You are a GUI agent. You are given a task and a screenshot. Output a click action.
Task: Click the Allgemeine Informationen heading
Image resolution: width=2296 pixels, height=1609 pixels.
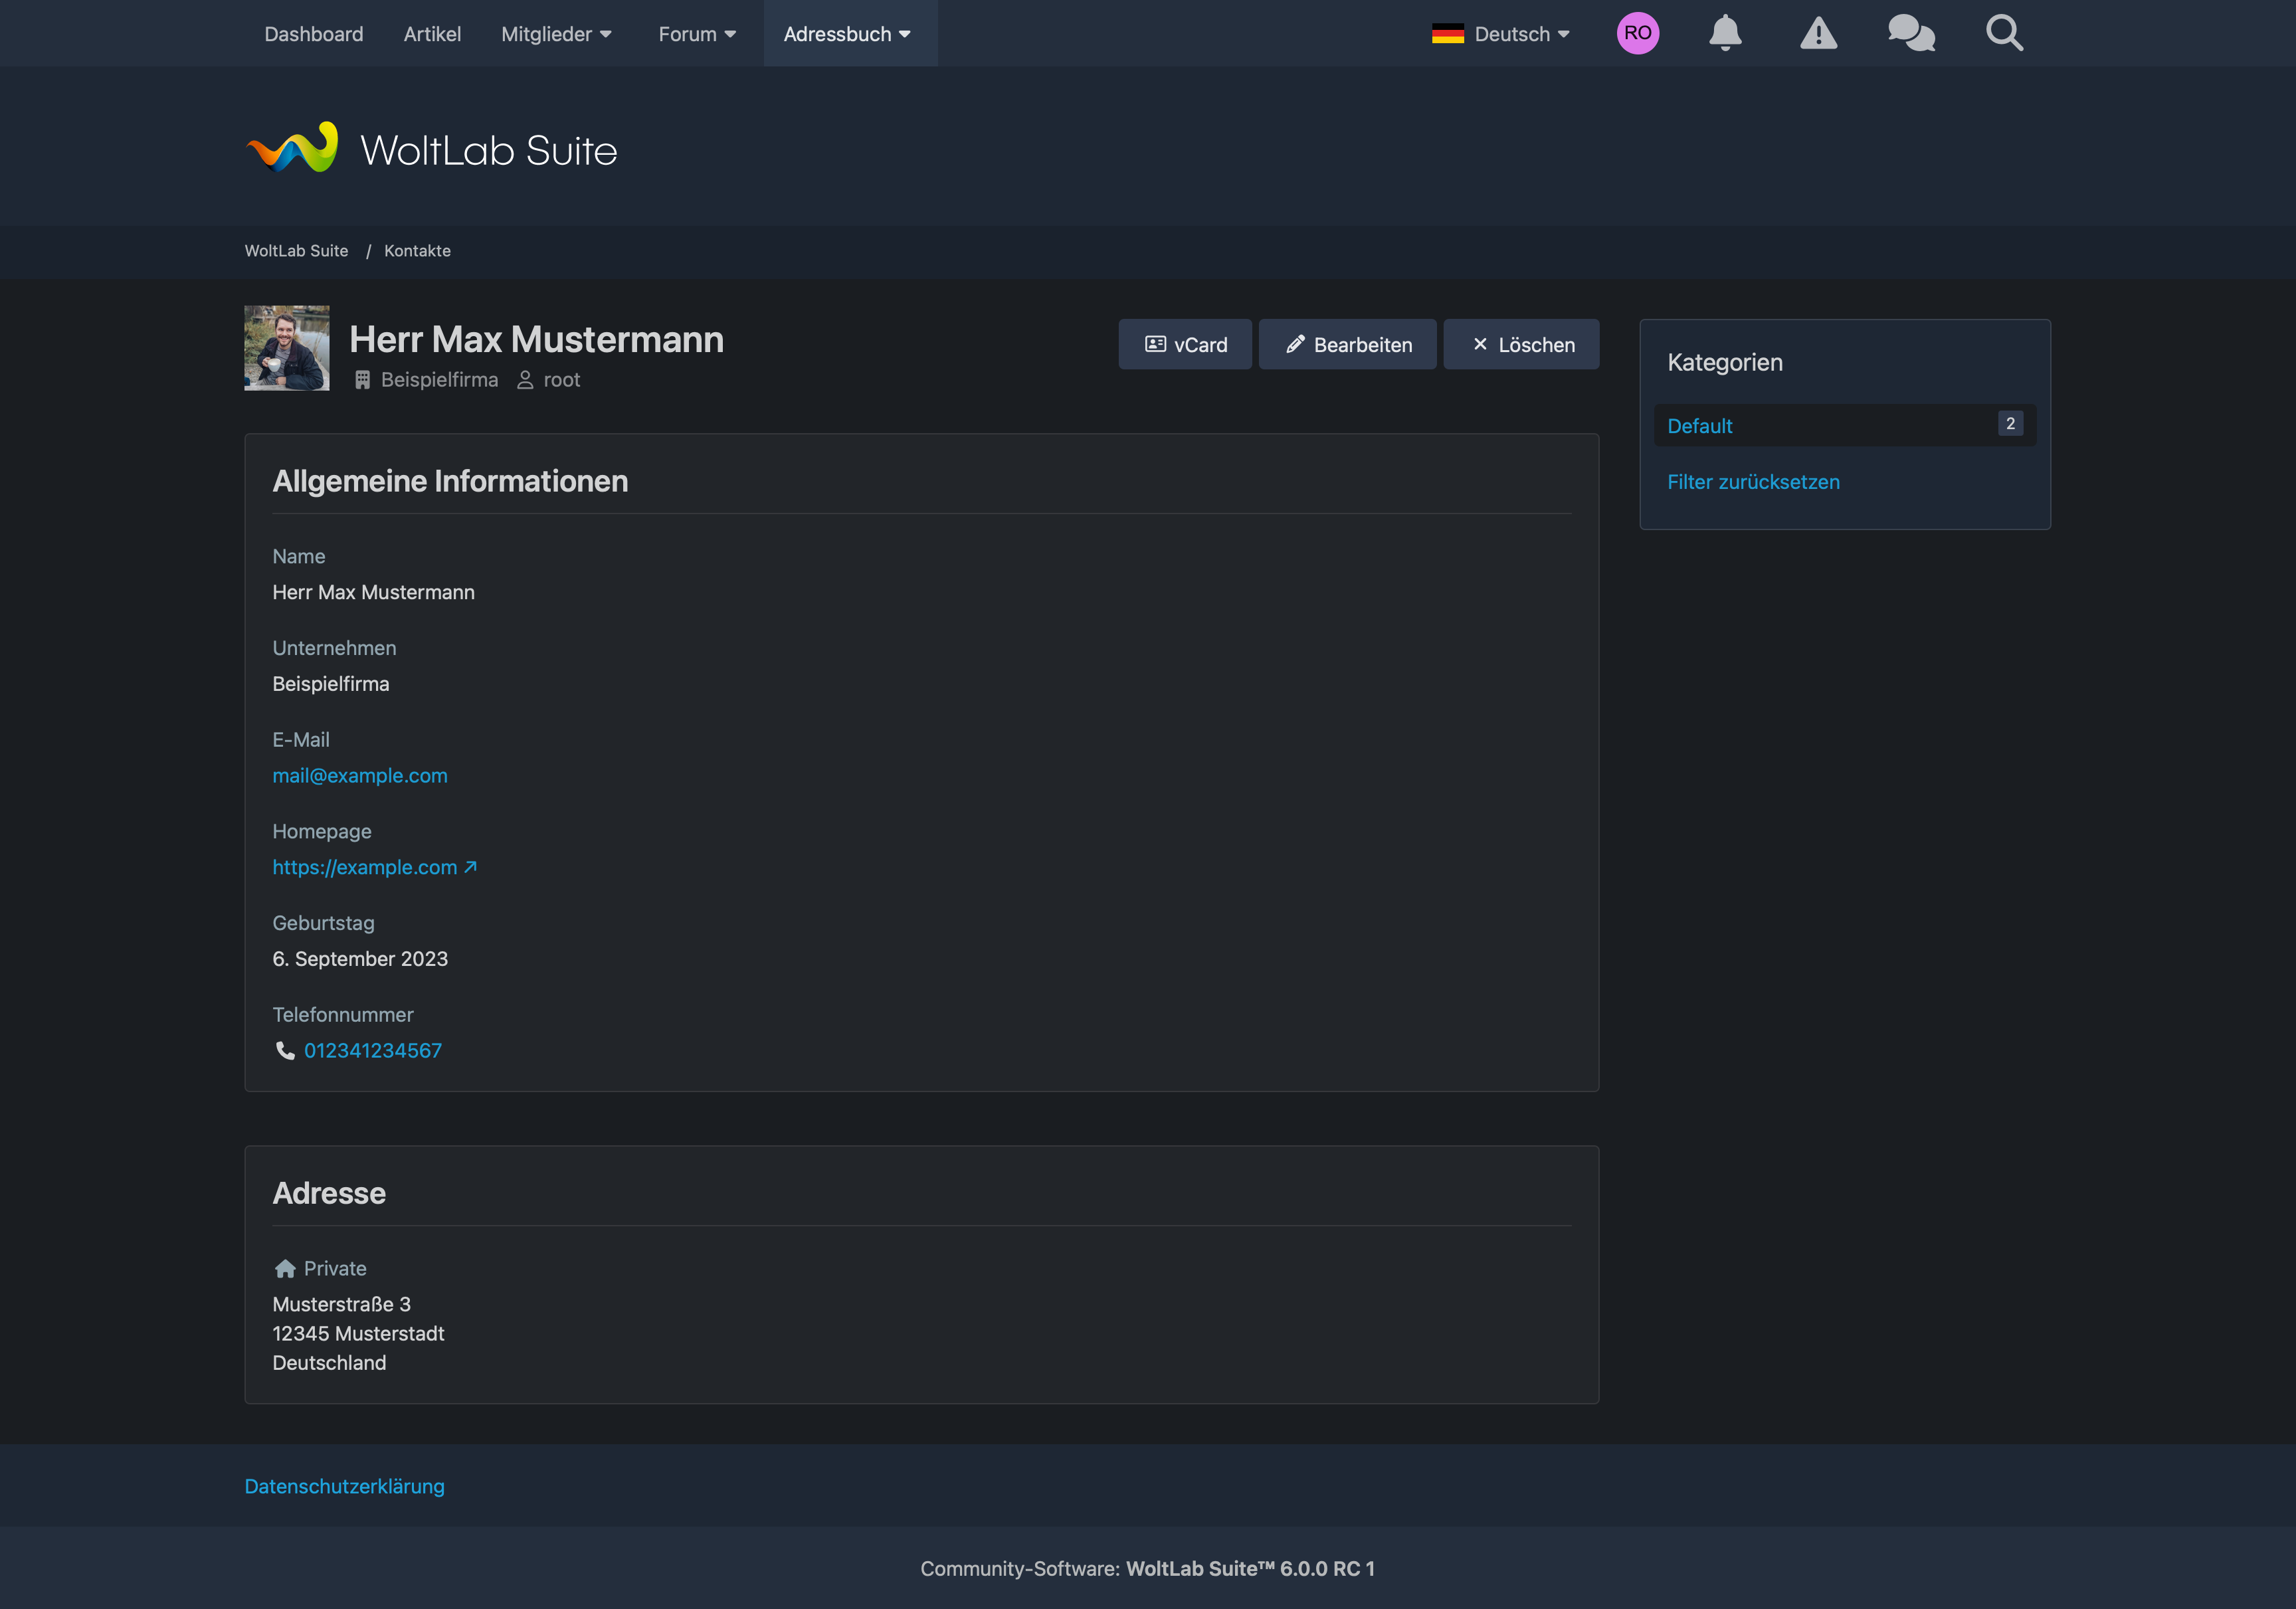coord(450,481)
